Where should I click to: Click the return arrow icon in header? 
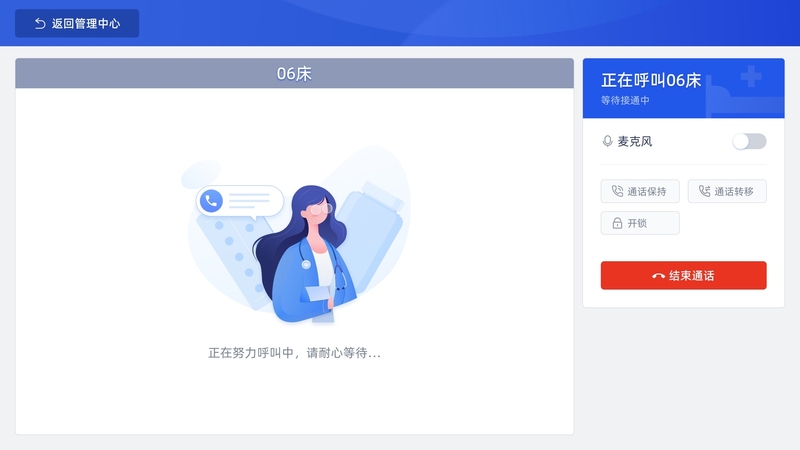(x=40, y=23)
